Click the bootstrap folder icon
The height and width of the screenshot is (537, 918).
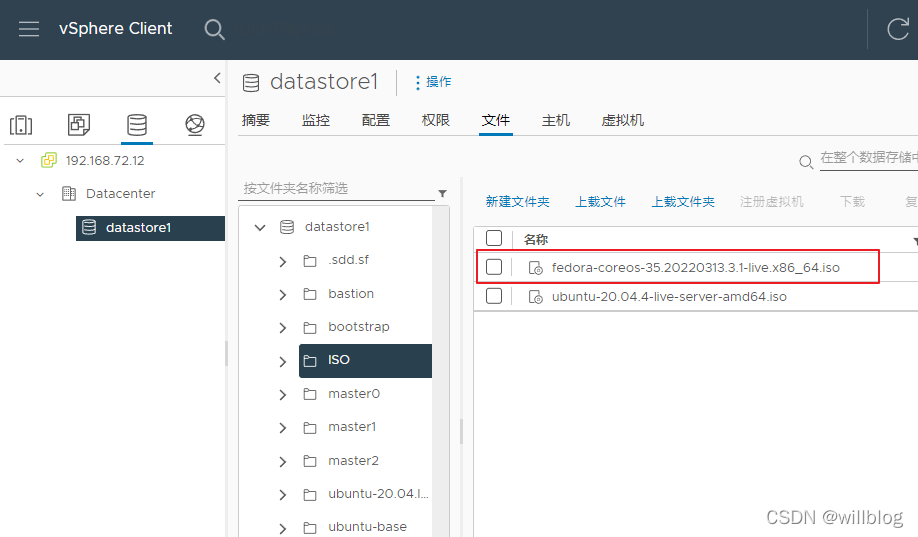coord(310,327)
